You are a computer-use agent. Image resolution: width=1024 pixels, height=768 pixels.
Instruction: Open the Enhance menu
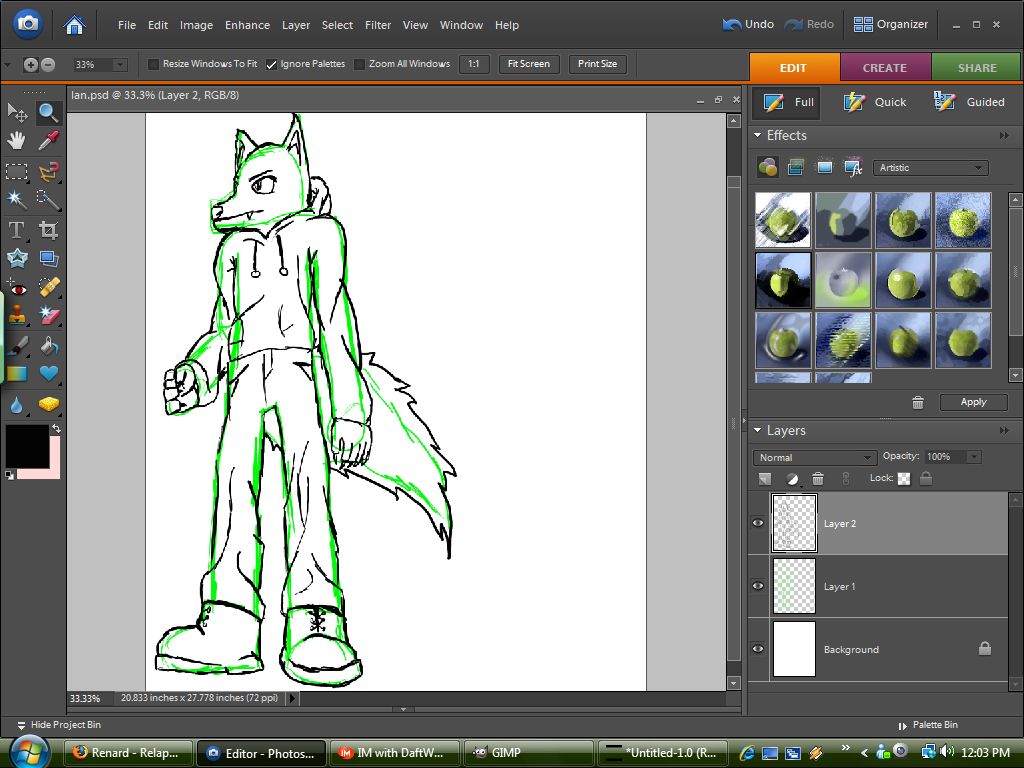click(x=247, y=25)
